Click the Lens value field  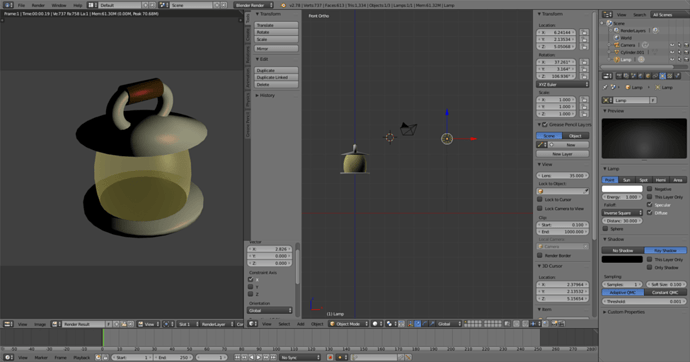tap(562, 176)
